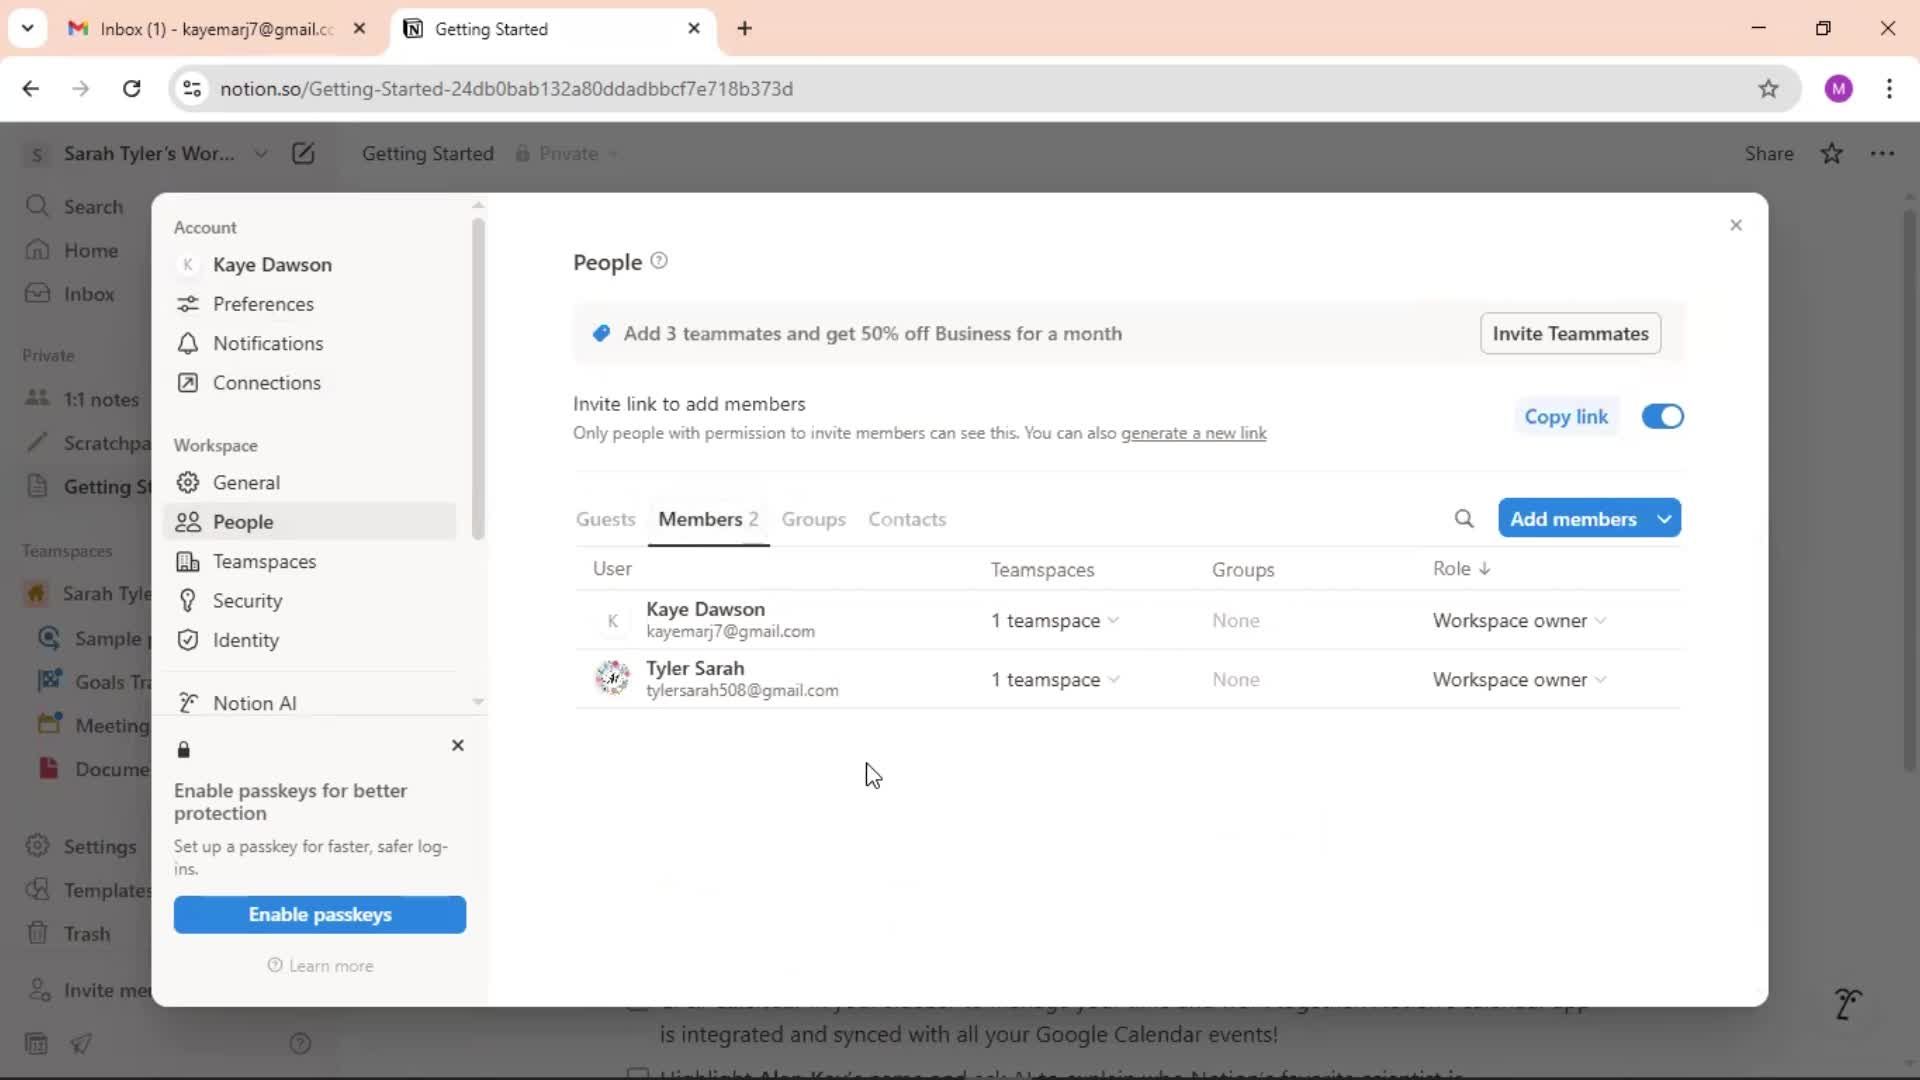Click Kaye Dawson's avatar in the members table
The width and height of the screenshot is (1920, 1080).
click(x=613, y=620)
